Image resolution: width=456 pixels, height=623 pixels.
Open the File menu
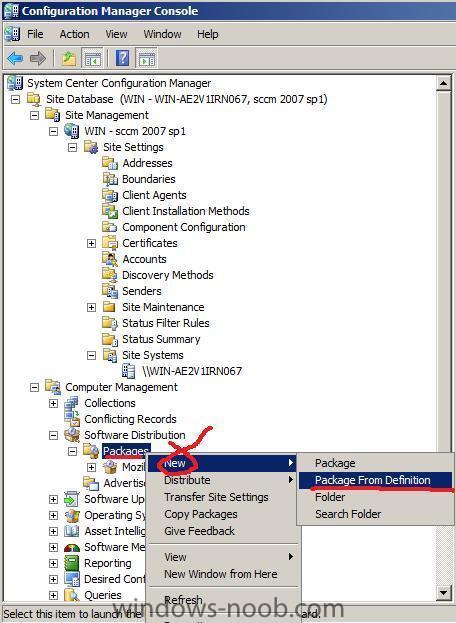tap(35, 34)
